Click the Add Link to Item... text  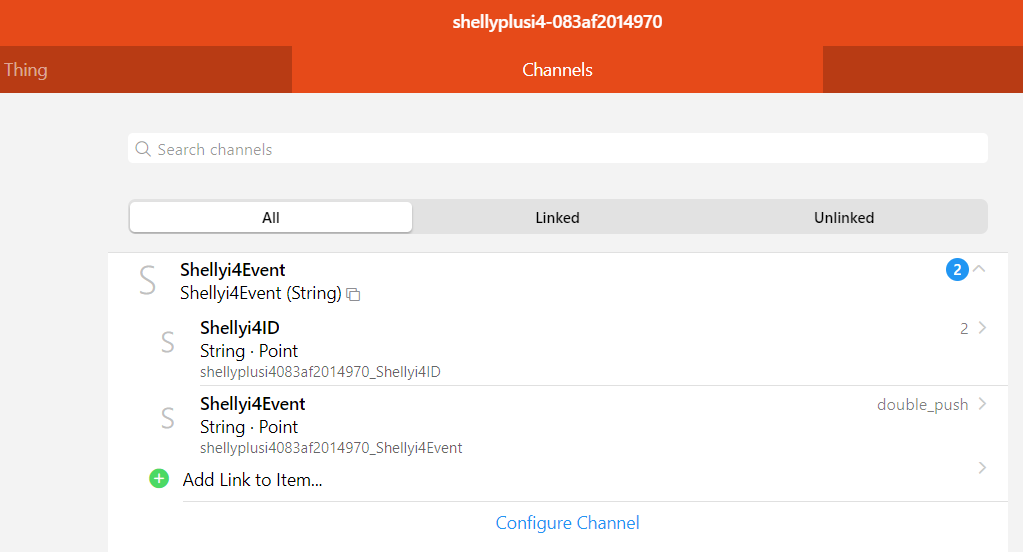click(252, 480)
